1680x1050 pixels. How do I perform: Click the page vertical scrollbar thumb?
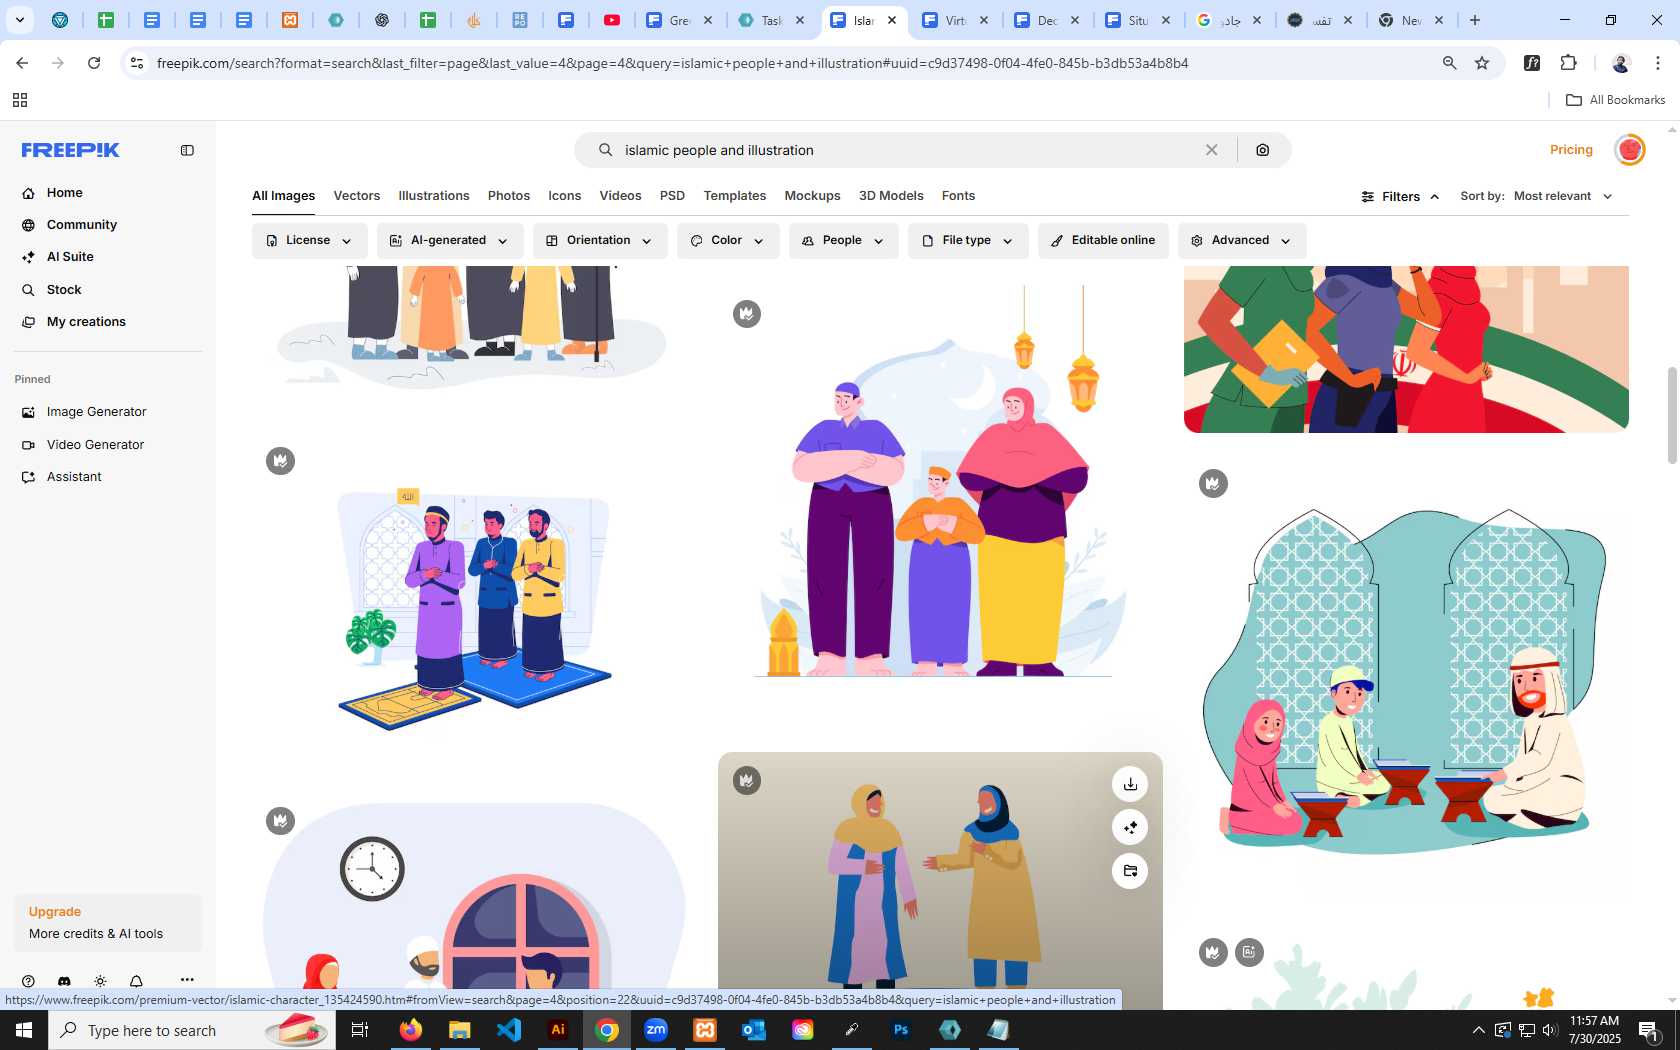coord(1671,415)
